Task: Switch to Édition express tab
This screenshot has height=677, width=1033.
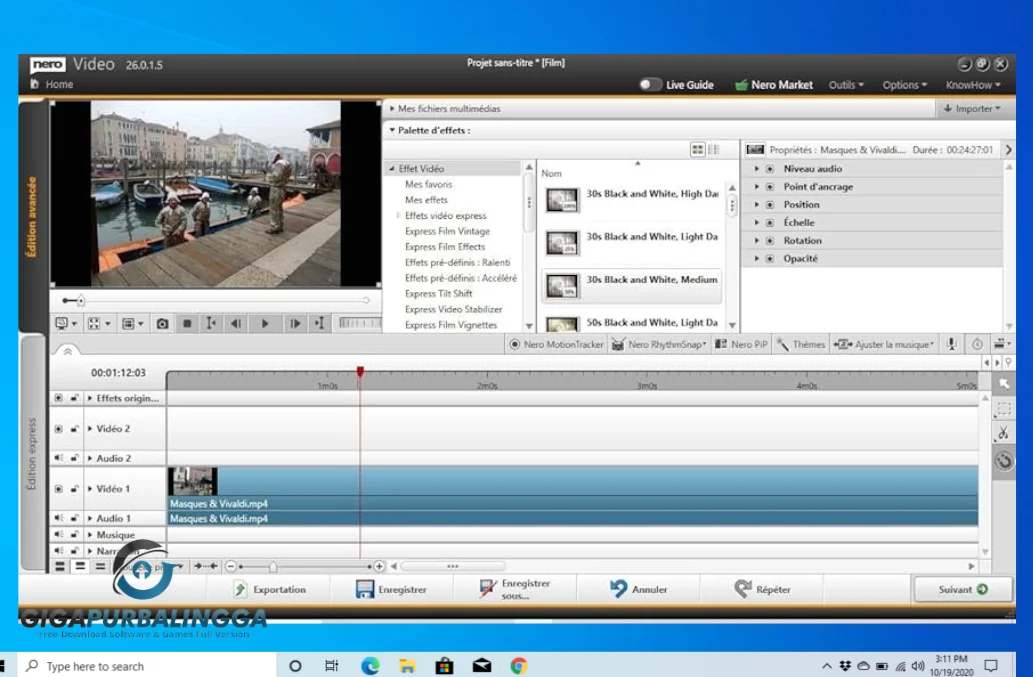Action: 32,454
